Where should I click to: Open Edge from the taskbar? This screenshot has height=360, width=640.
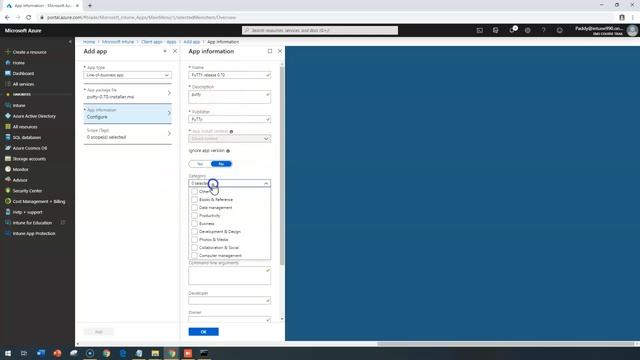coord(122,353)
